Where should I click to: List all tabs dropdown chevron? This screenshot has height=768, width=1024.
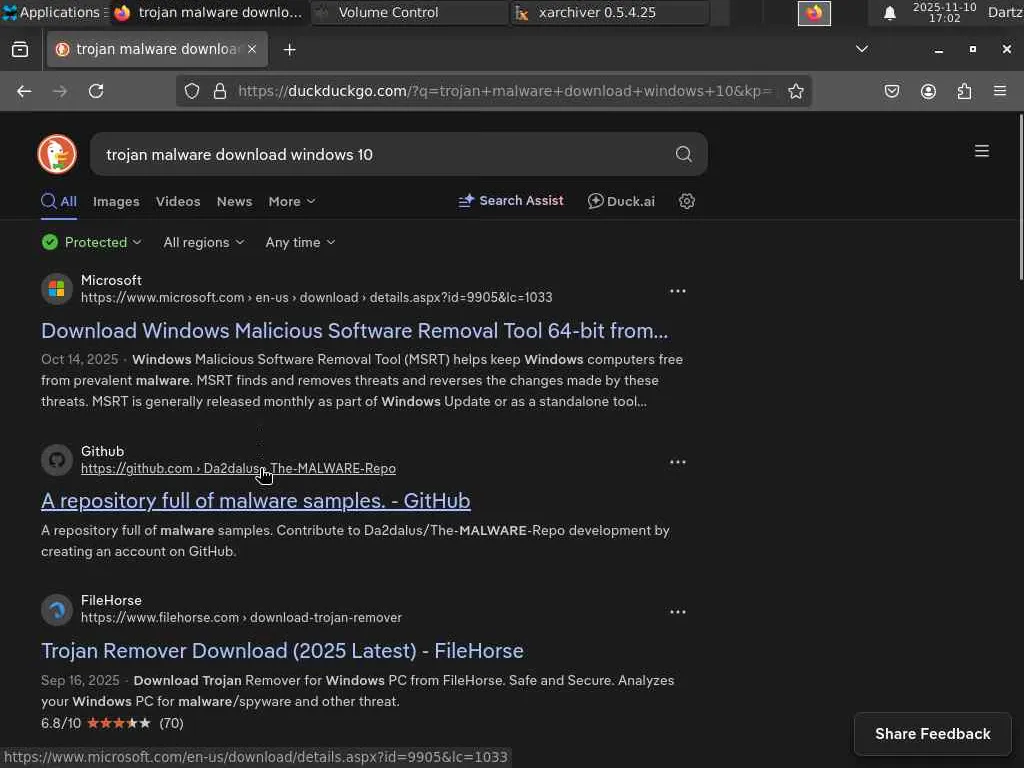[x=862, y=49]
